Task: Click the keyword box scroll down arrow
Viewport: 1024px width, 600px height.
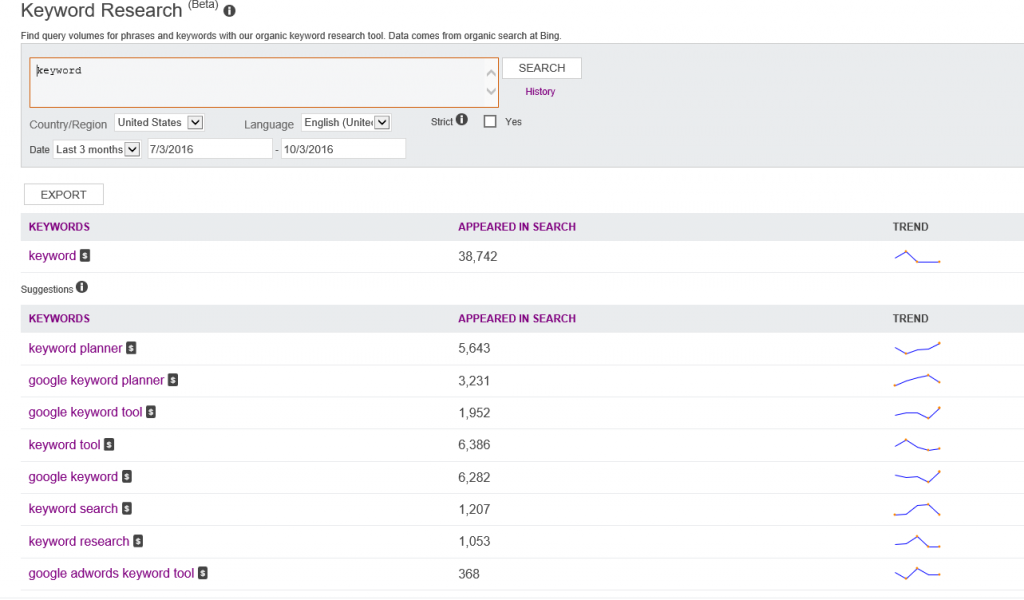Action: (491, 92)
